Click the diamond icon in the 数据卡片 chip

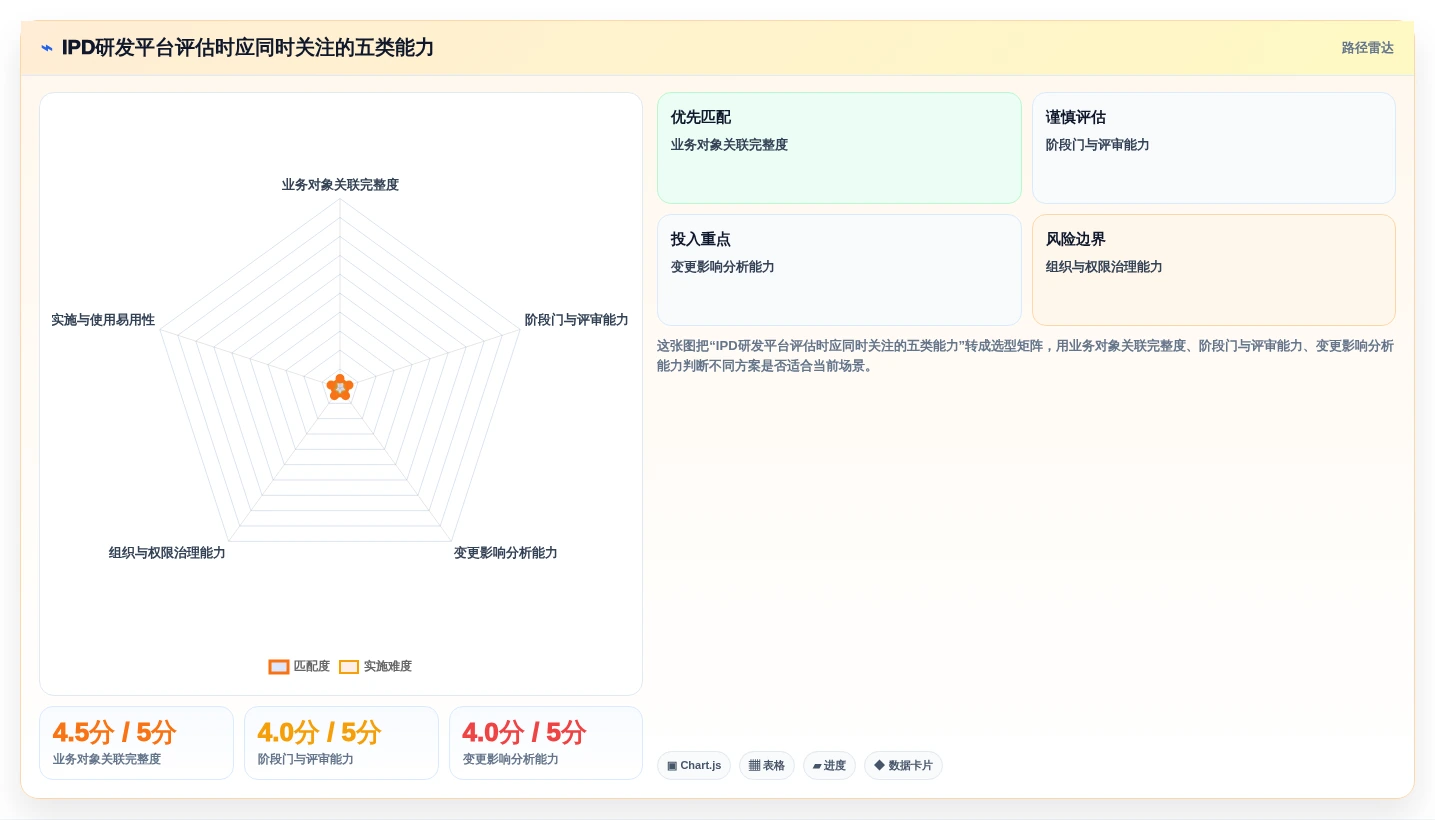(x=879, y=765)
